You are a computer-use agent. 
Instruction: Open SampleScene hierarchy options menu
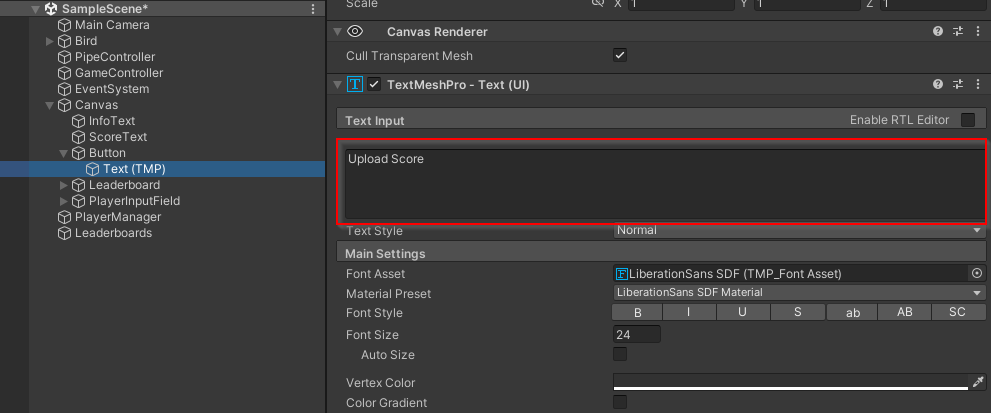tap(314, 9)
